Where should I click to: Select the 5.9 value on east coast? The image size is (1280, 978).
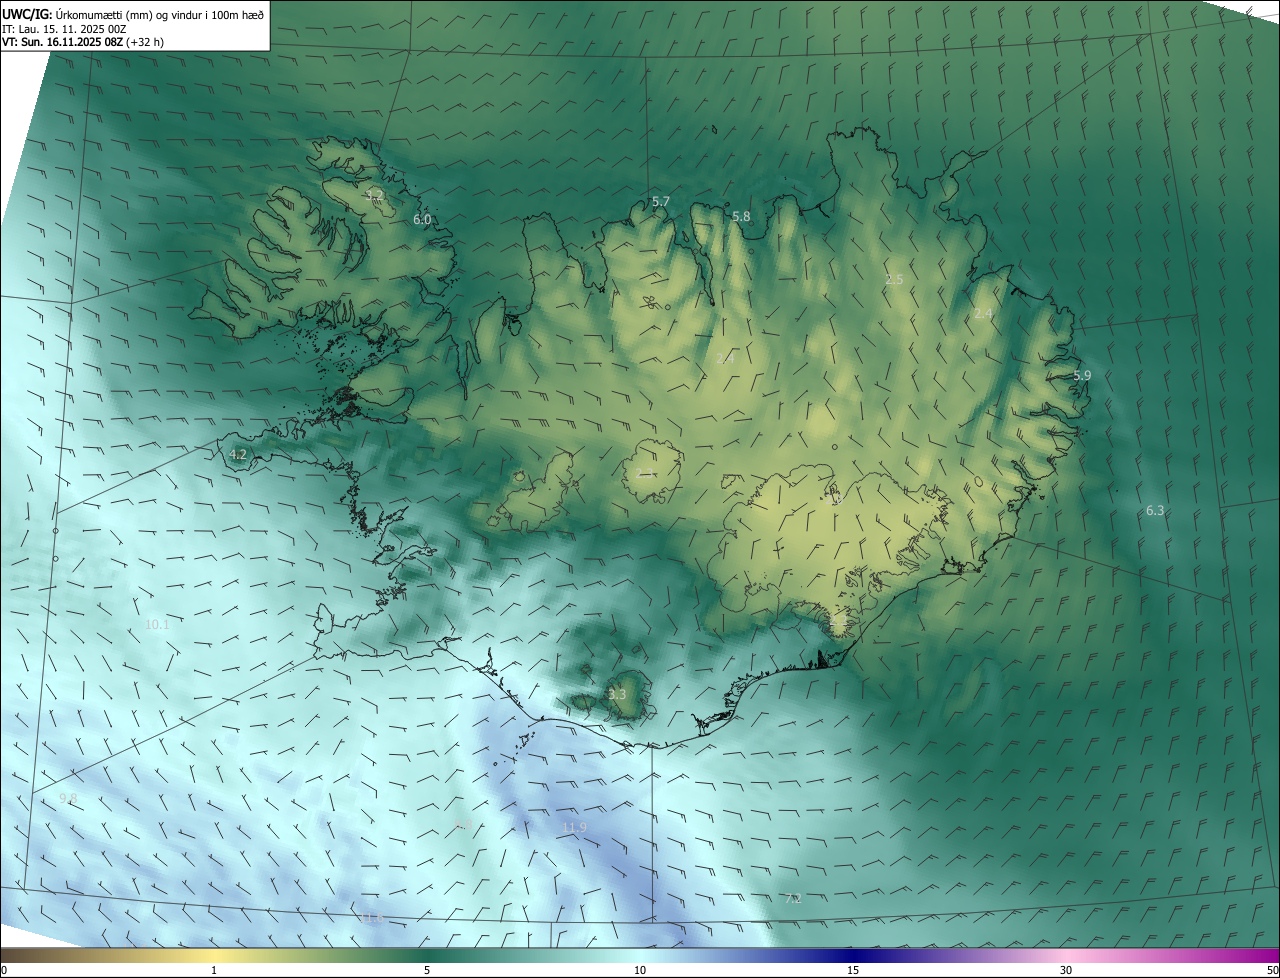click(1082, 375)
